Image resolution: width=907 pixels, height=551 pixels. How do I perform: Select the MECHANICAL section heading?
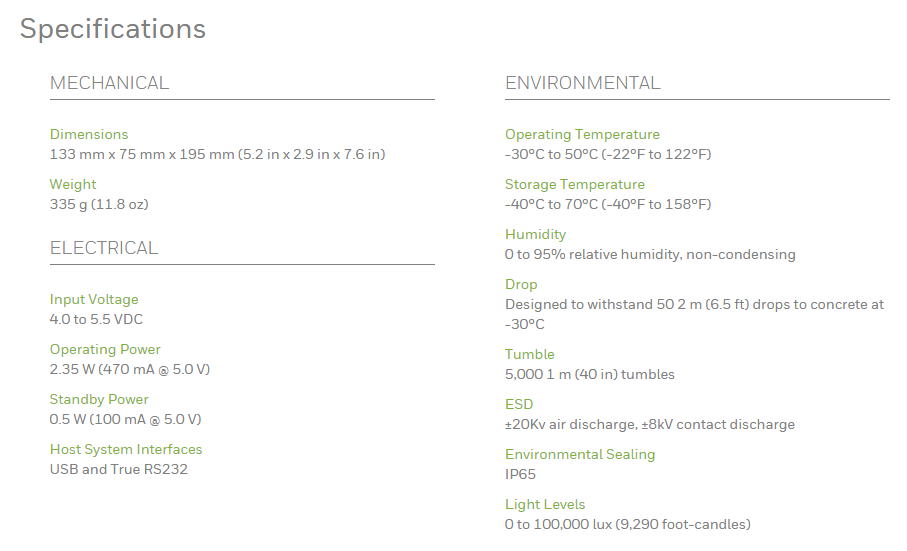(x=110, y=83)
